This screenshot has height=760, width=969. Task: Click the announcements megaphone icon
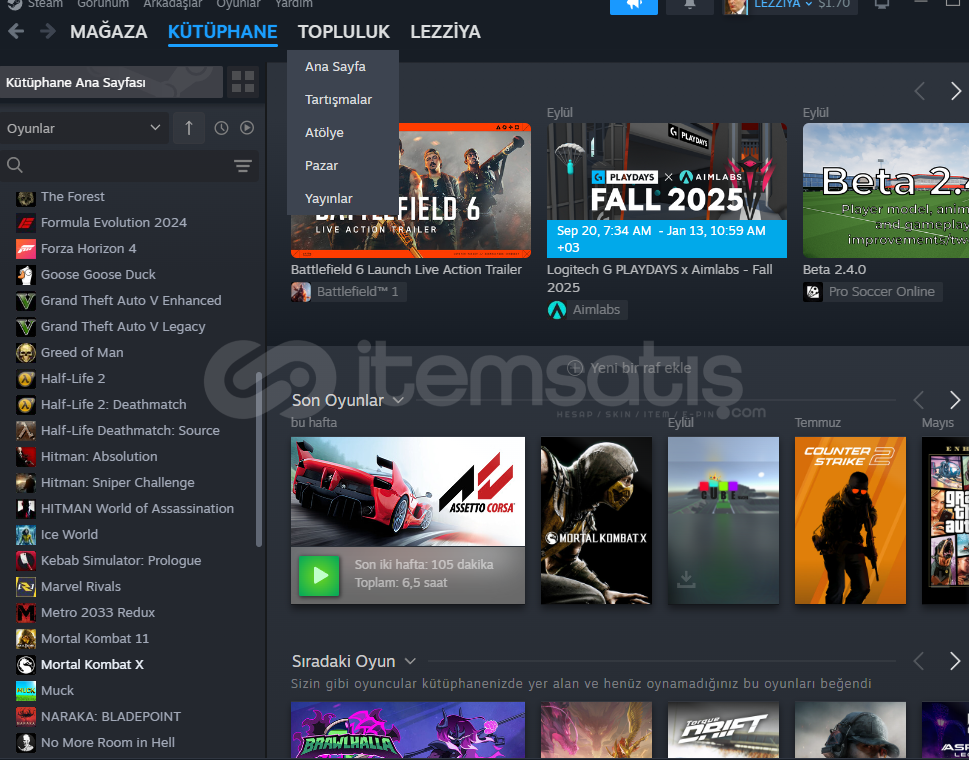[x=633, y=5]
